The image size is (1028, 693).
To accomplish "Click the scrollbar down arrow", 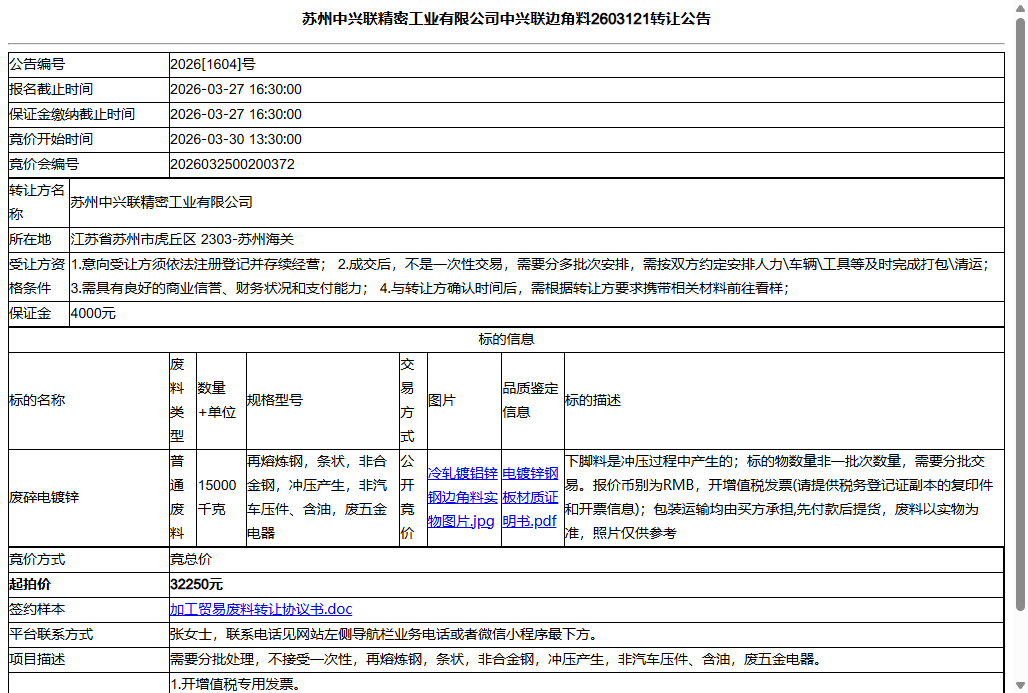I will [1019, 683].
